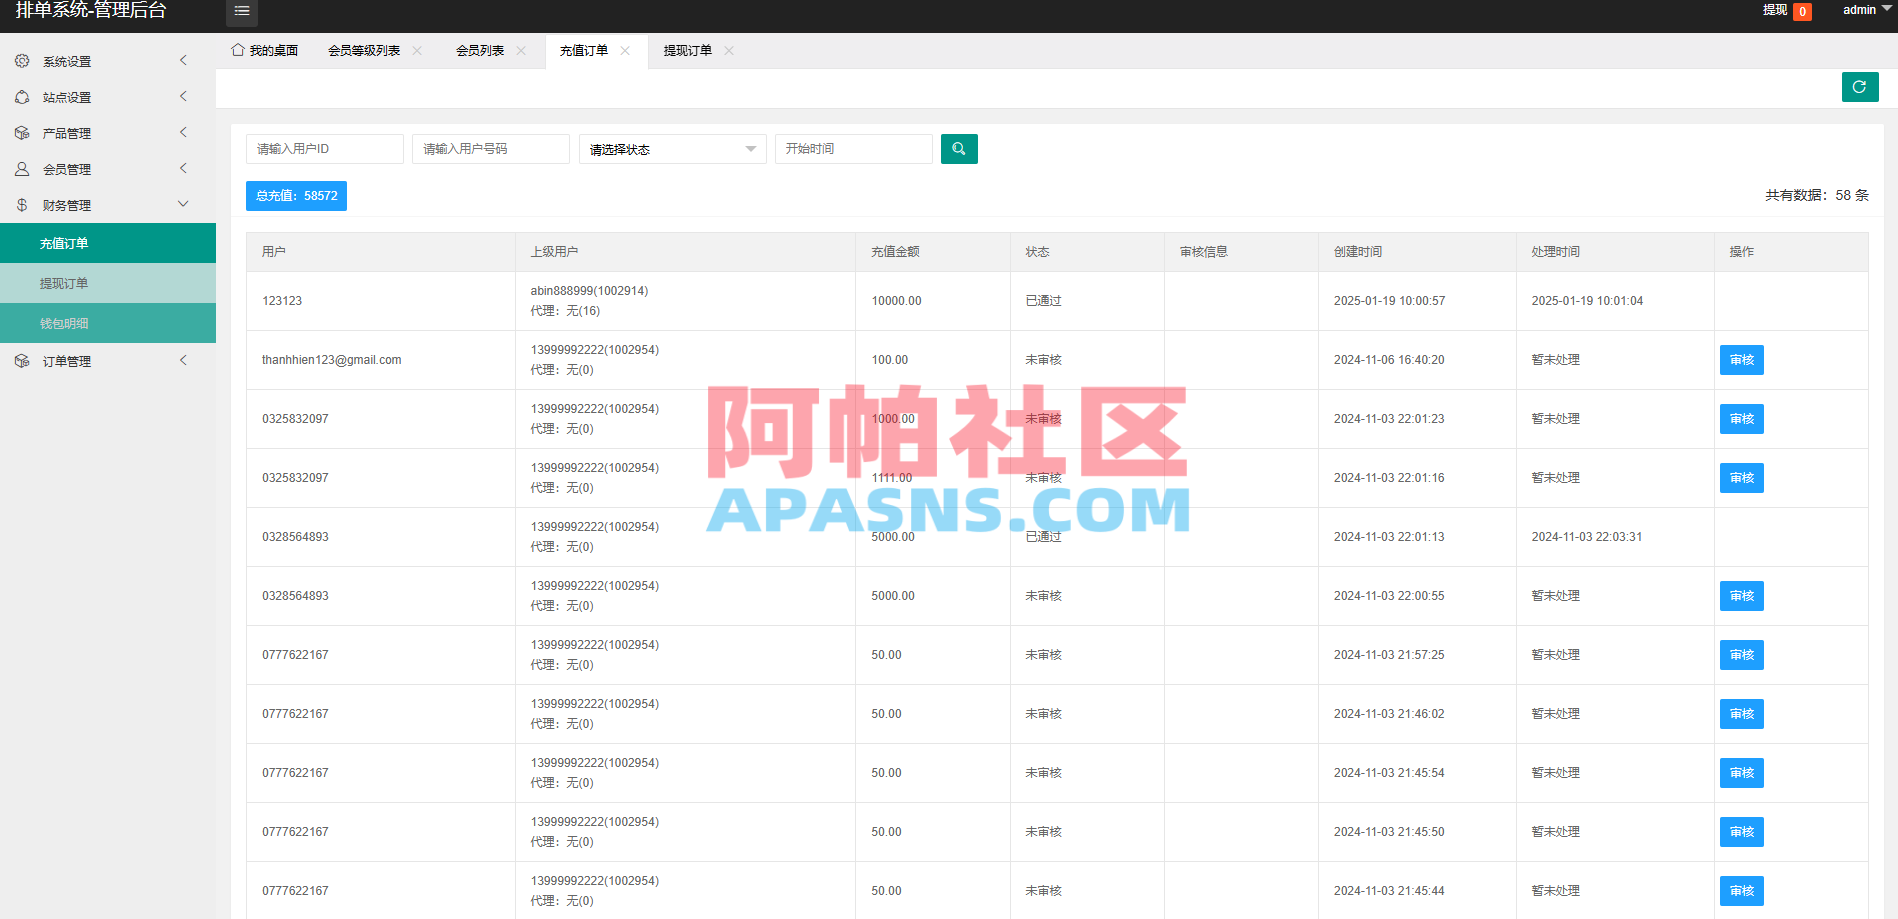Click the magnifier search icon
Viewport: 1898px width, 919px height.
959,148
